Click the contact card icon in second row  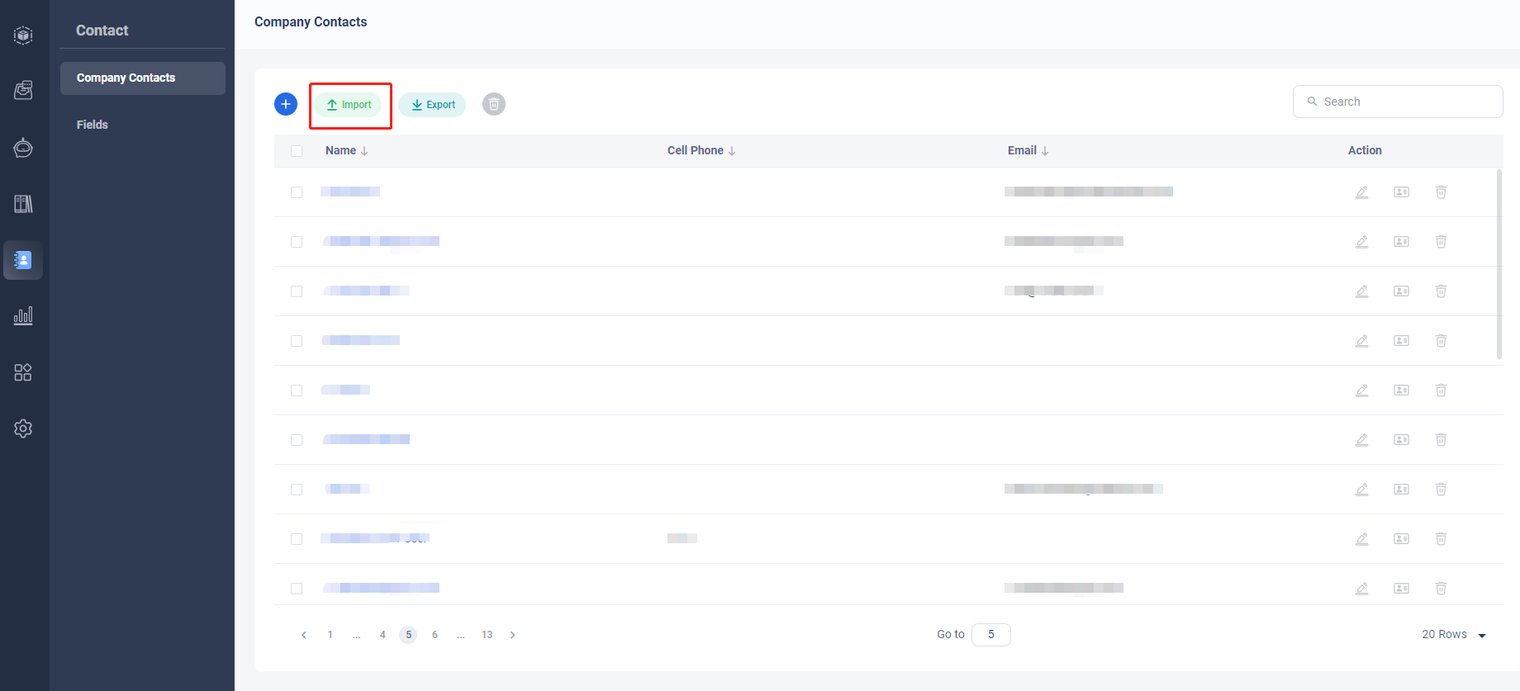point(1401,241)
